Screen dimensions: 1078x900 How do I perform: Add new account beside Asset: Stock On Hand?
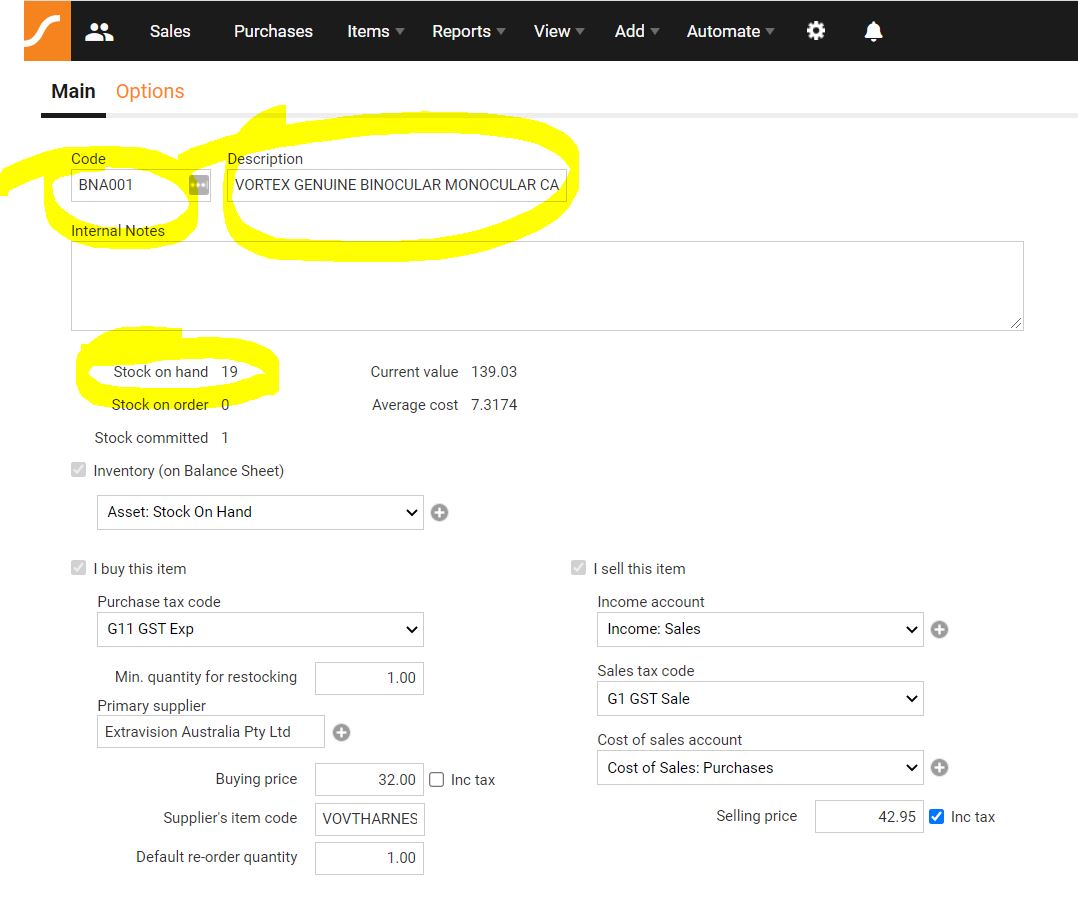[439, 512]
